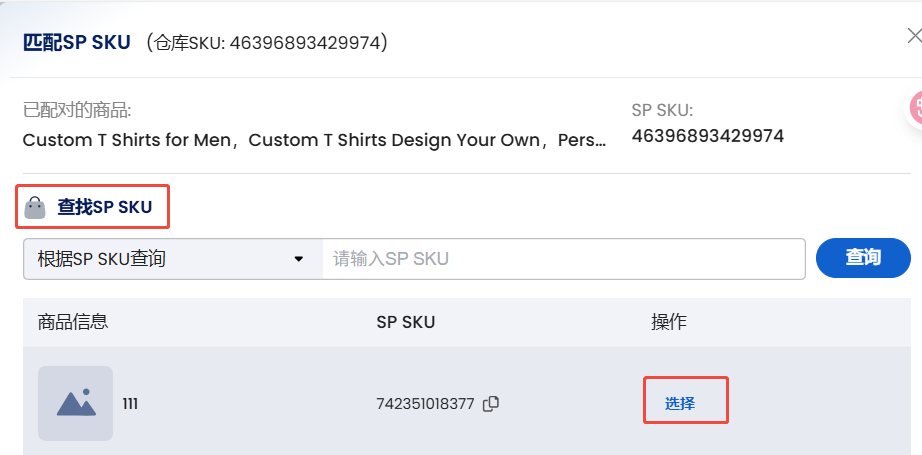Click the 商品信息 column header
Screen dimensions: 922x455
tap(73, 322)
